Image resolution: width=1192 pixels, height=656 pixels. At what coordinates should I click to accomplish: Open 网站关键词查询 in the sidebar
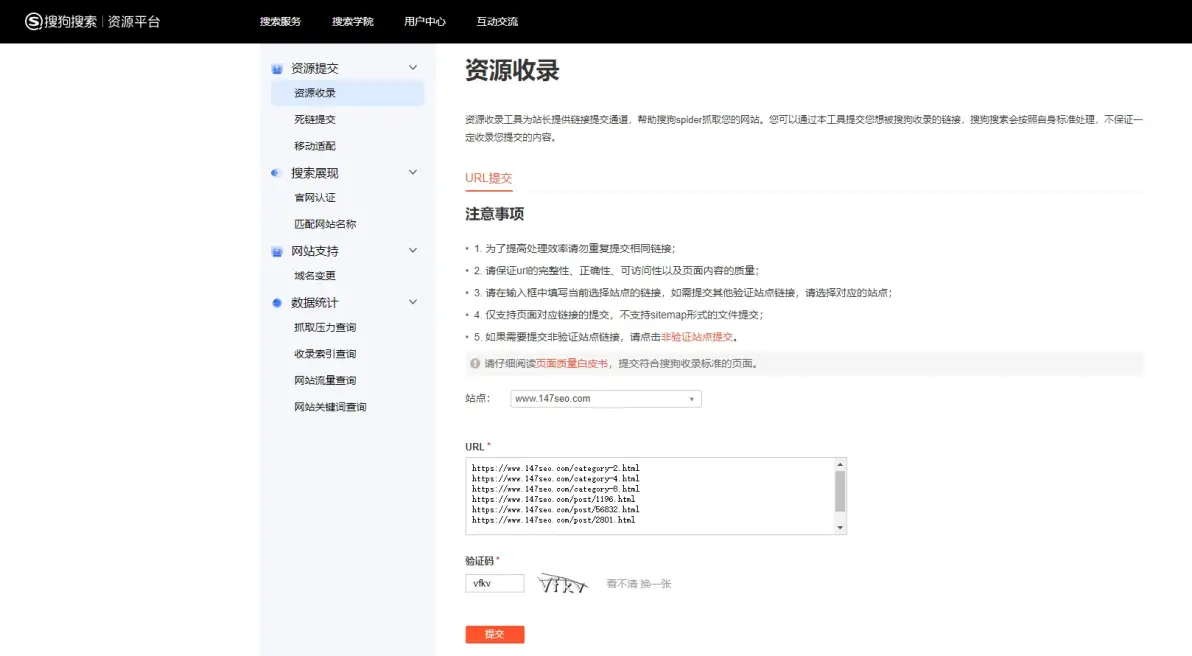(331, 407)
